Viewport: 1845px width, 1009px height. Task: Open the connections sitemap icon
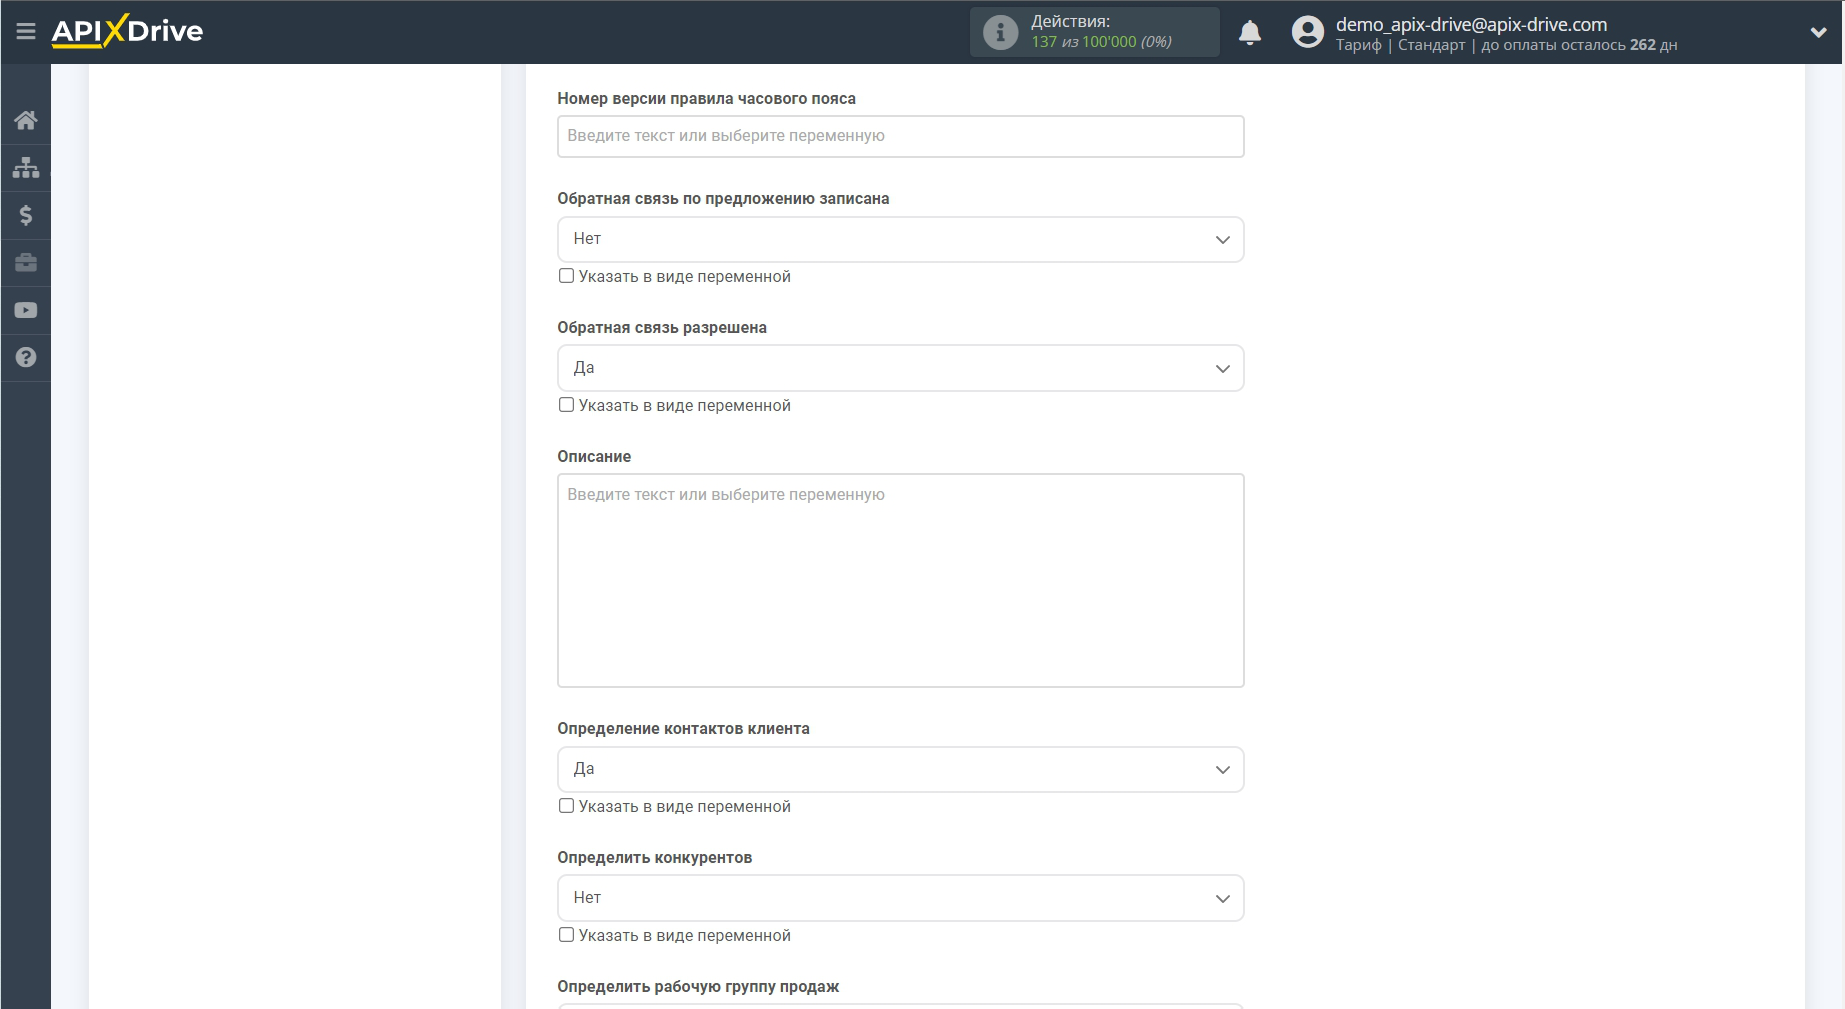(x=26, y=167)
